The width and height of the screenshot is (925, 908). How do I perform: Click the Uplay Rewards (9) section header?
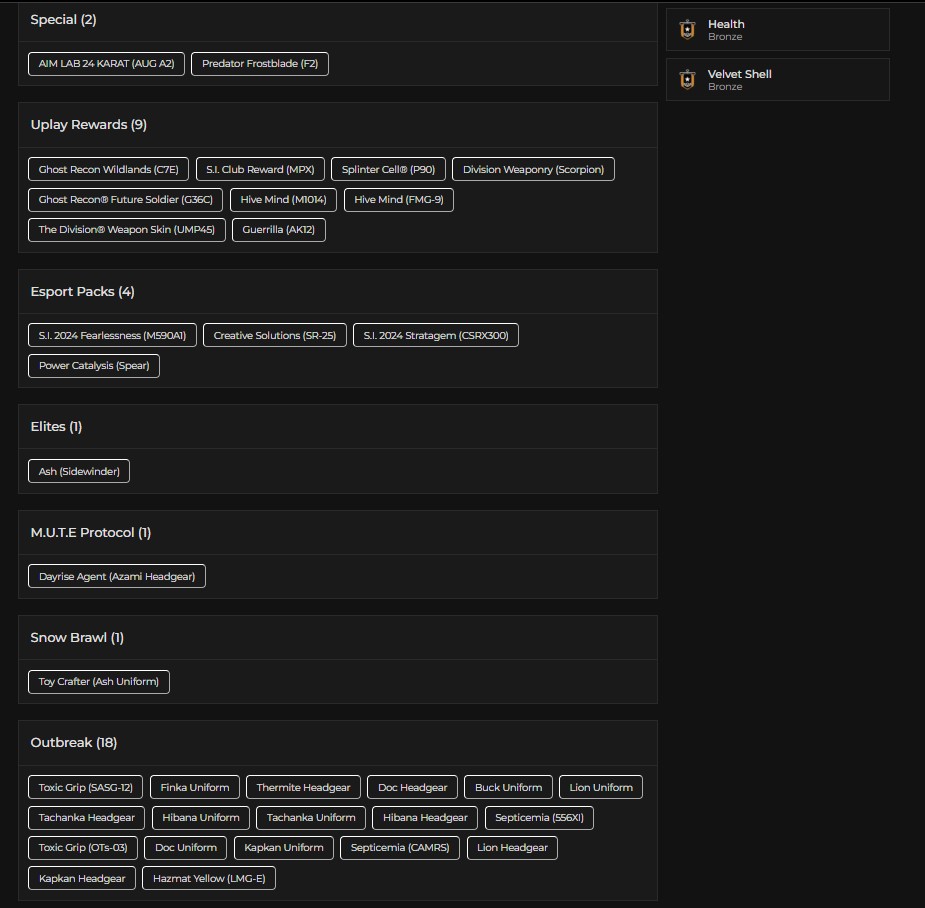[x=88, y=124]
